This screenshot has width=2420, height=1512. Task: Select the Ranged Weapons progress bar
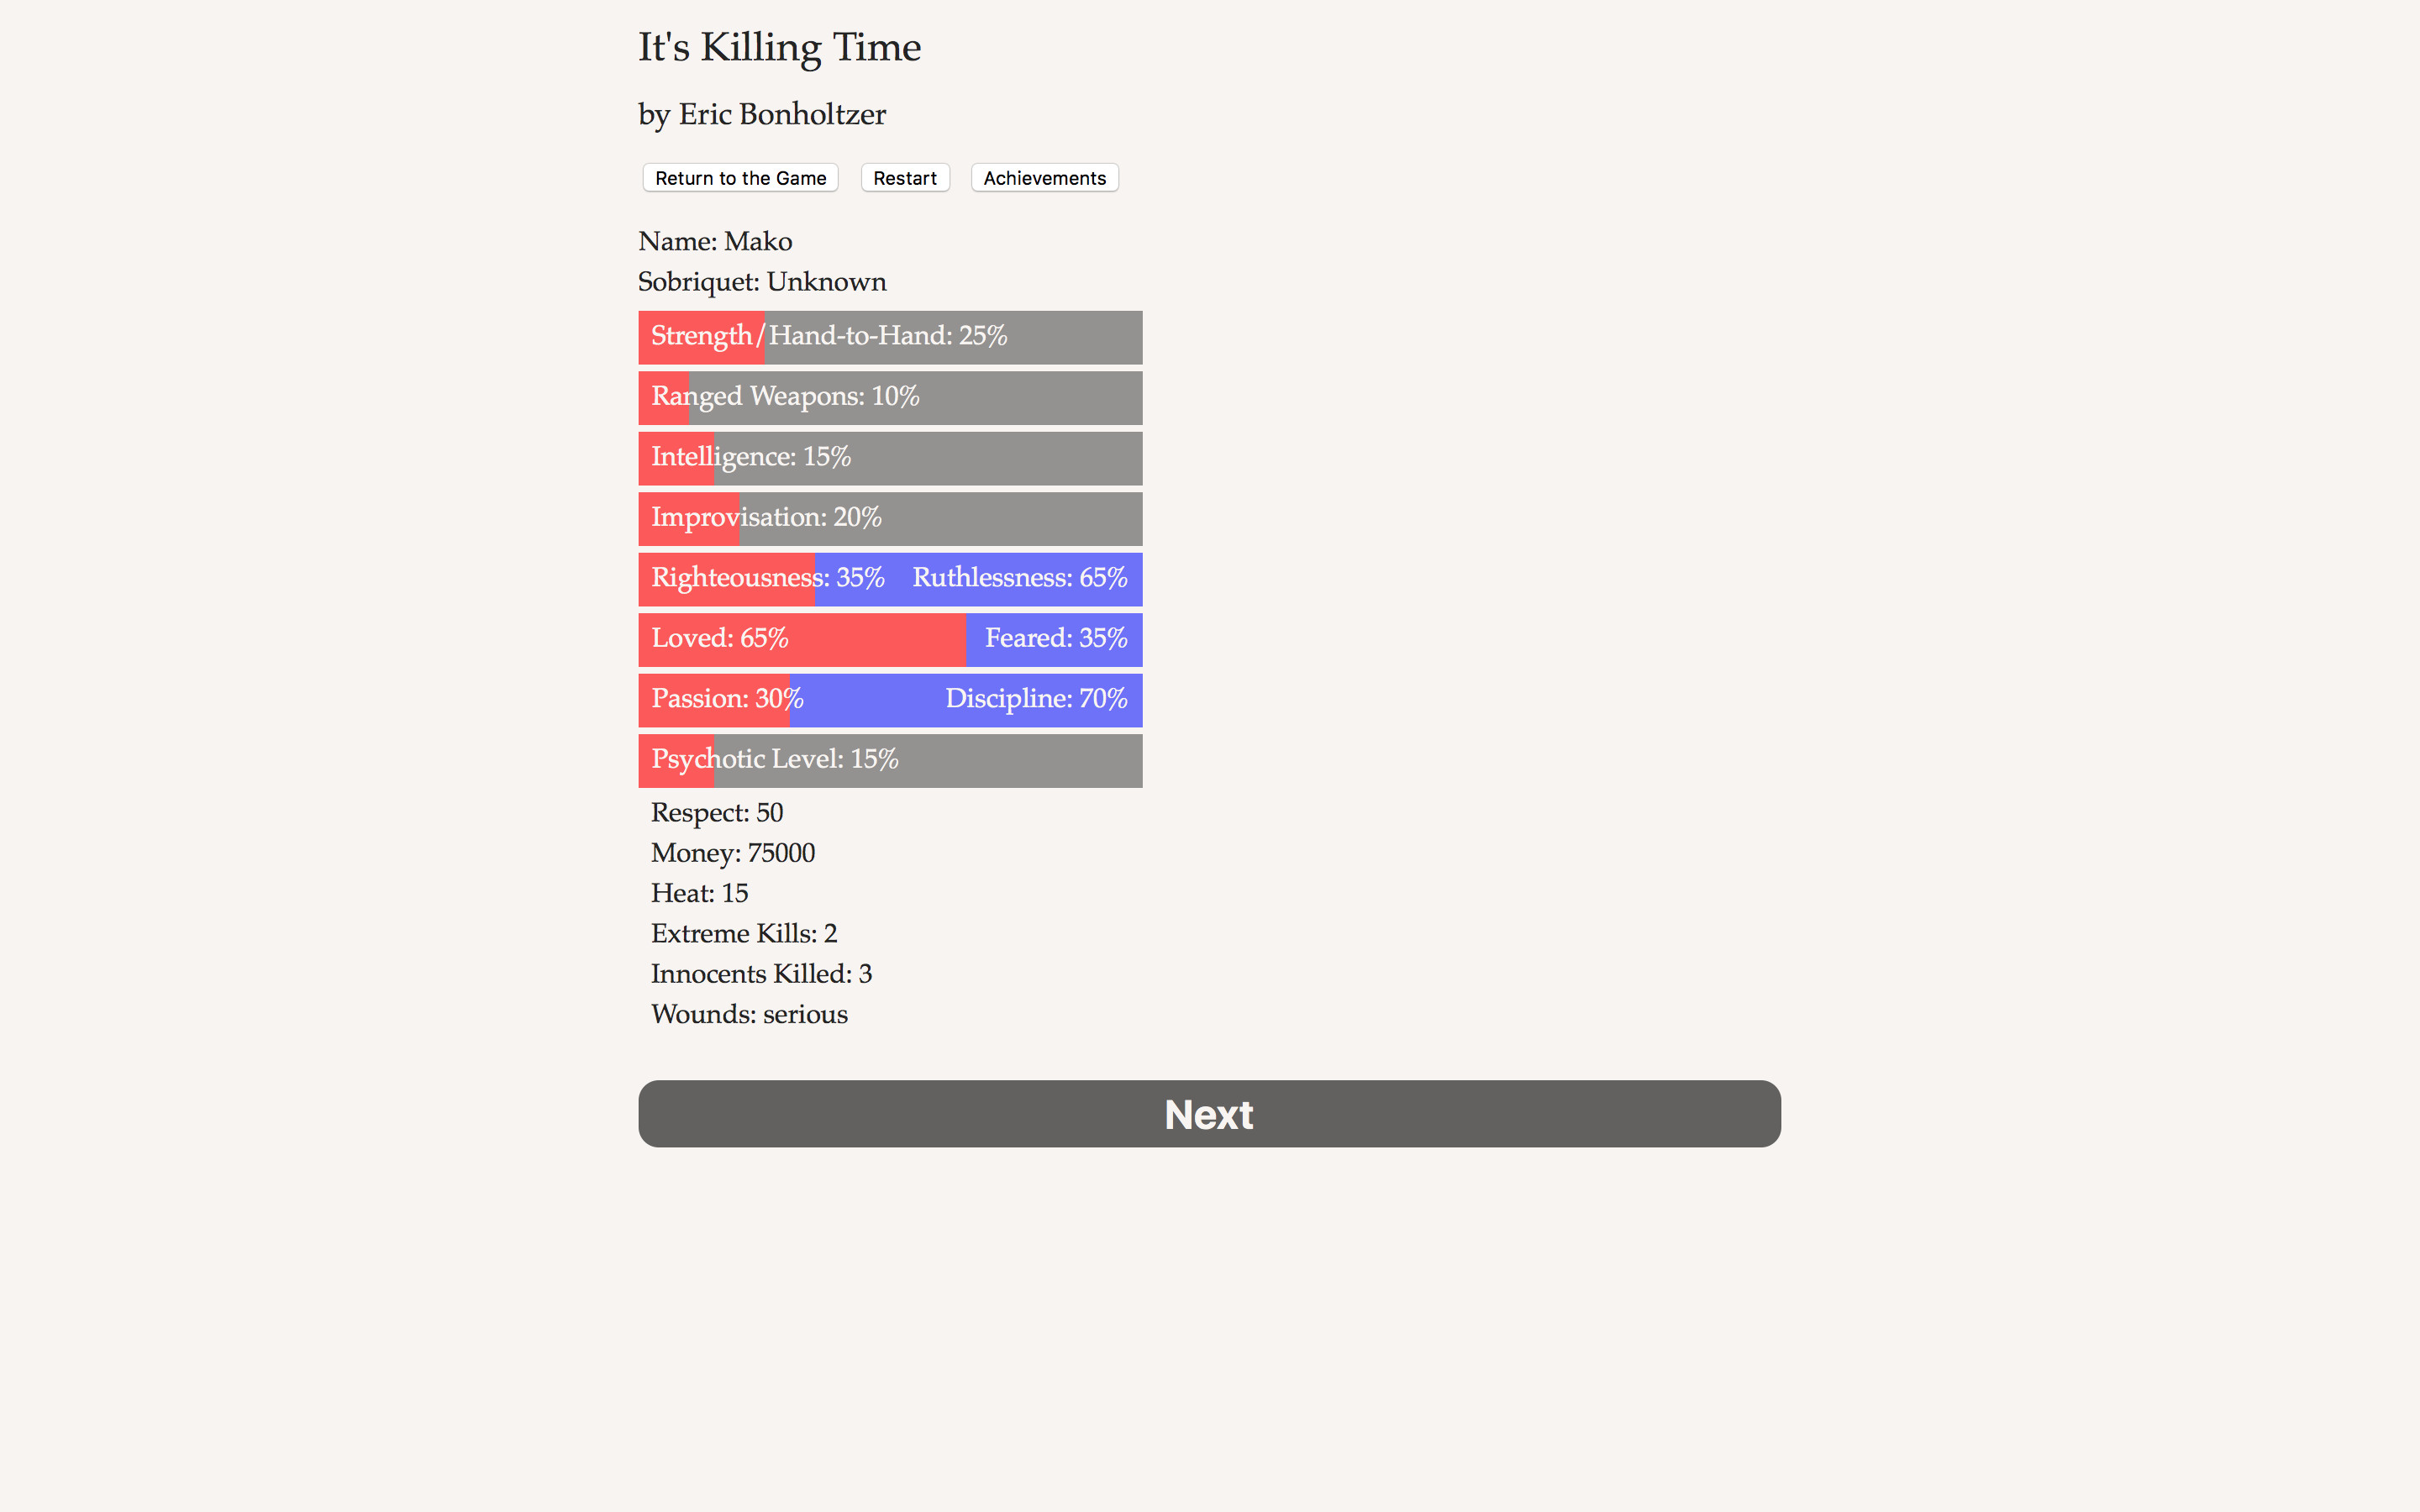point(890,397)
